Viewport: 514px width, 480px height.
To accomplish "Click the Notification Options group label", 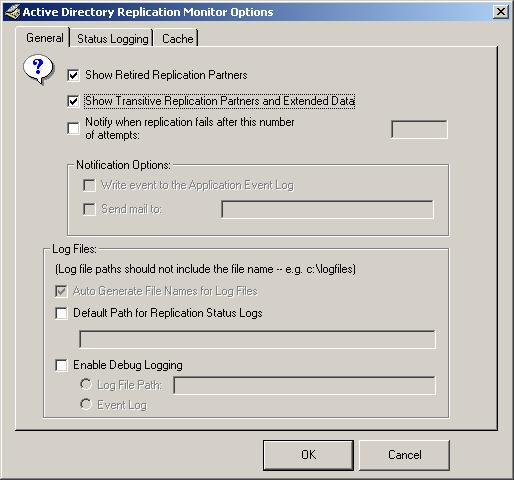I will click(x=123, y=165).
